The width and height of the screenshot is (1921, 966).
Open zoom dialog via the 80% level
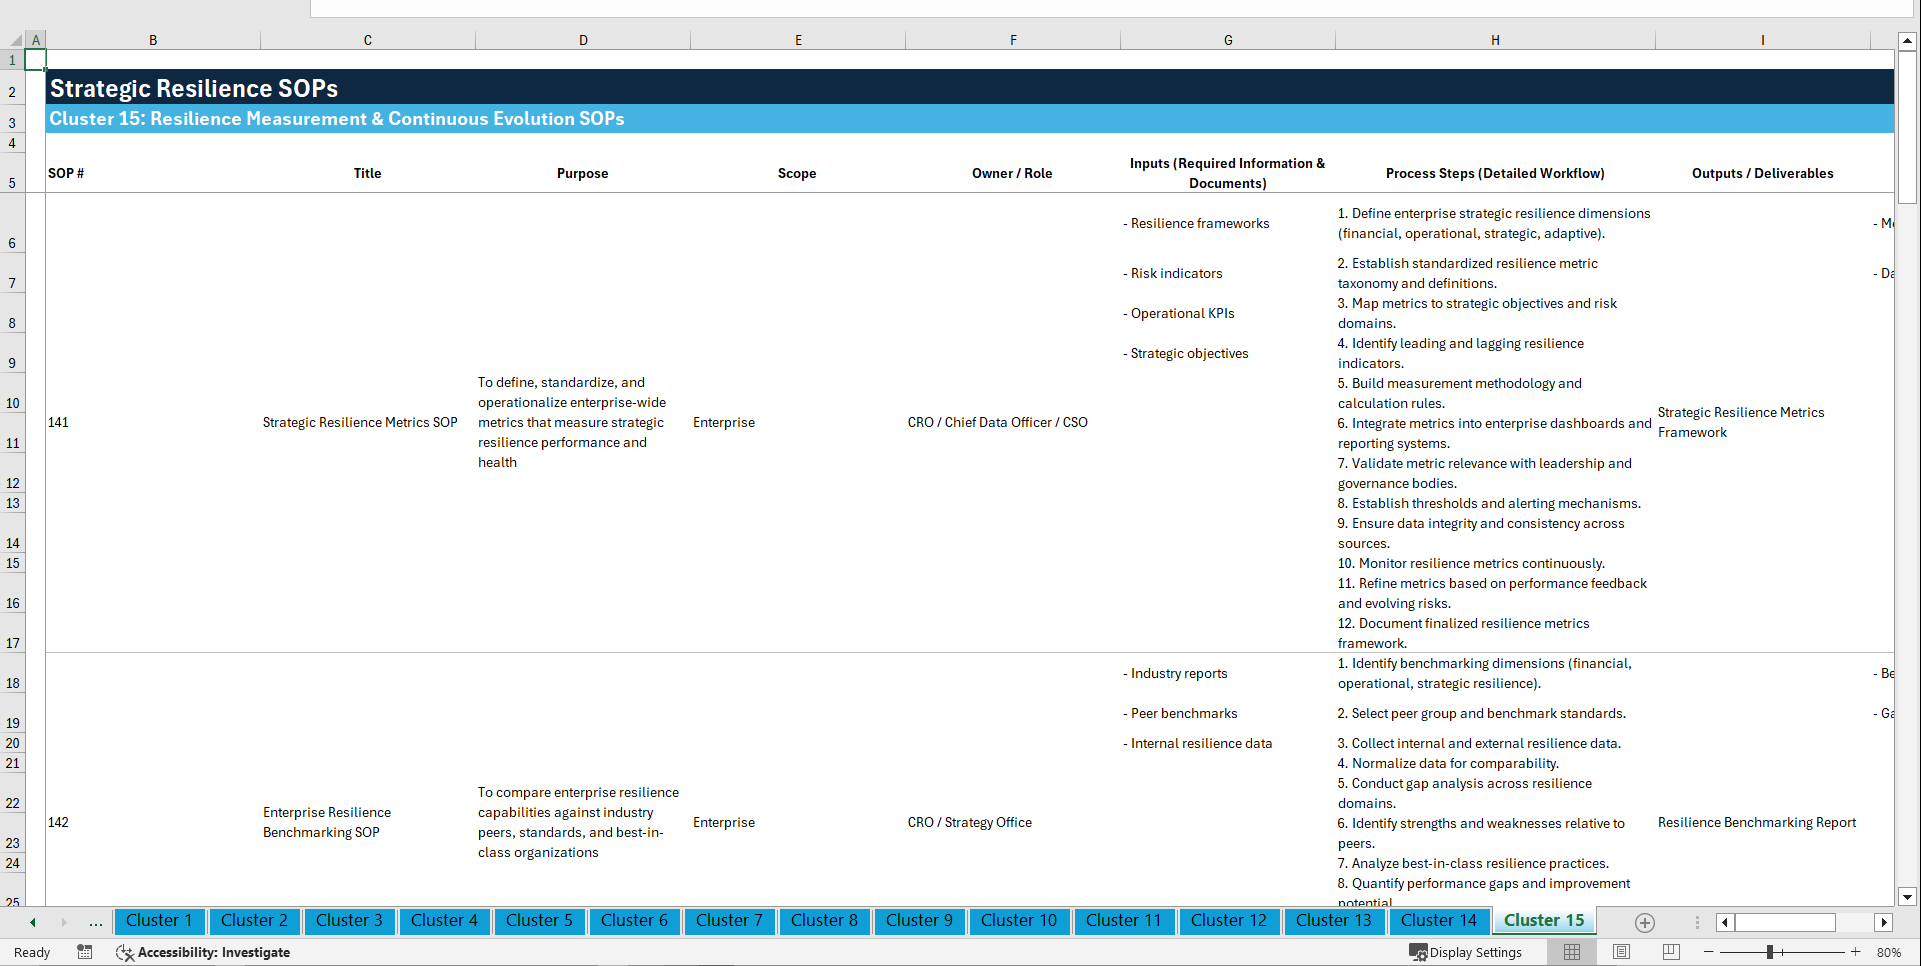[x=1888, y=952]
